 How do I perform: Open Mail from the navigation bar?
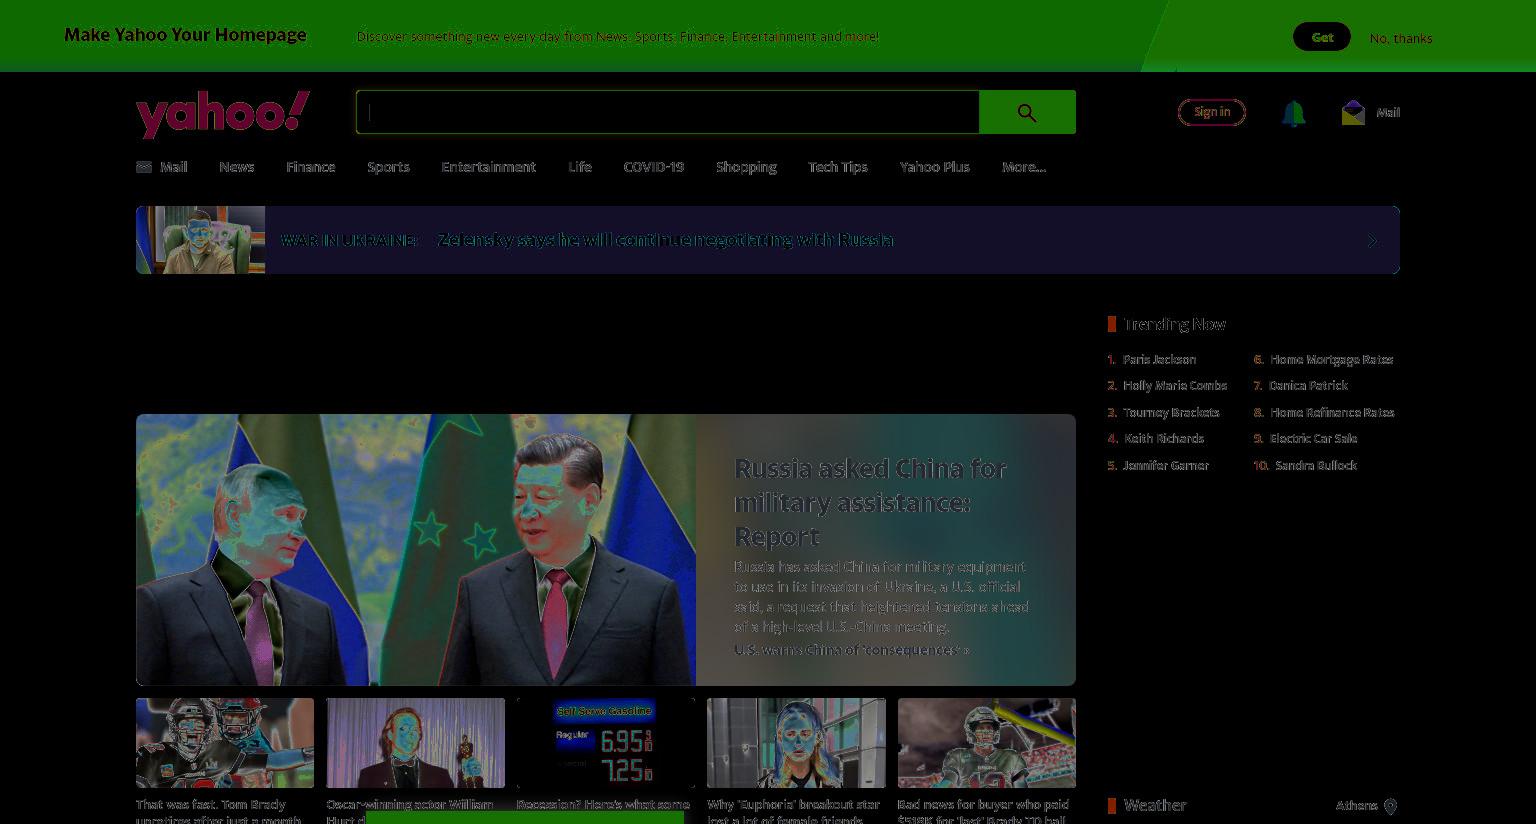pyautogui.click(x=162, y=167)
